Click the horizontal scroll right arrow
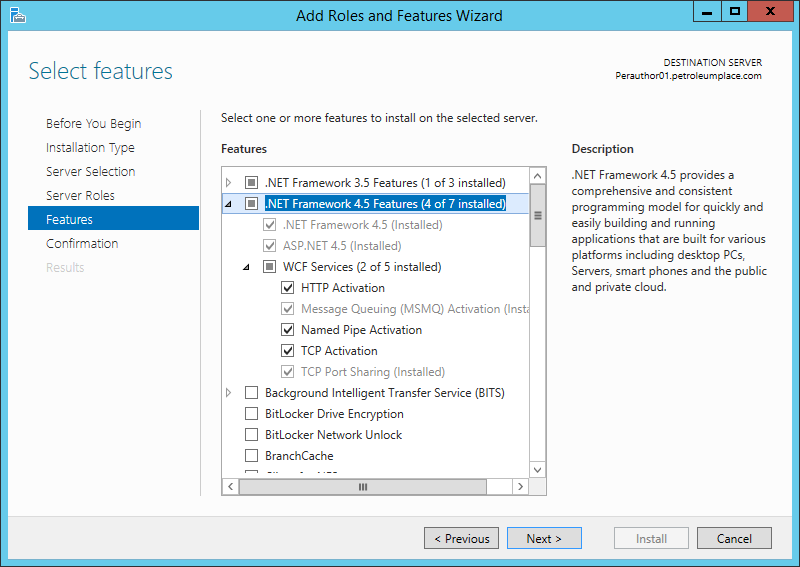This screenshot has height=567, width=800. [x=520, y=486]
